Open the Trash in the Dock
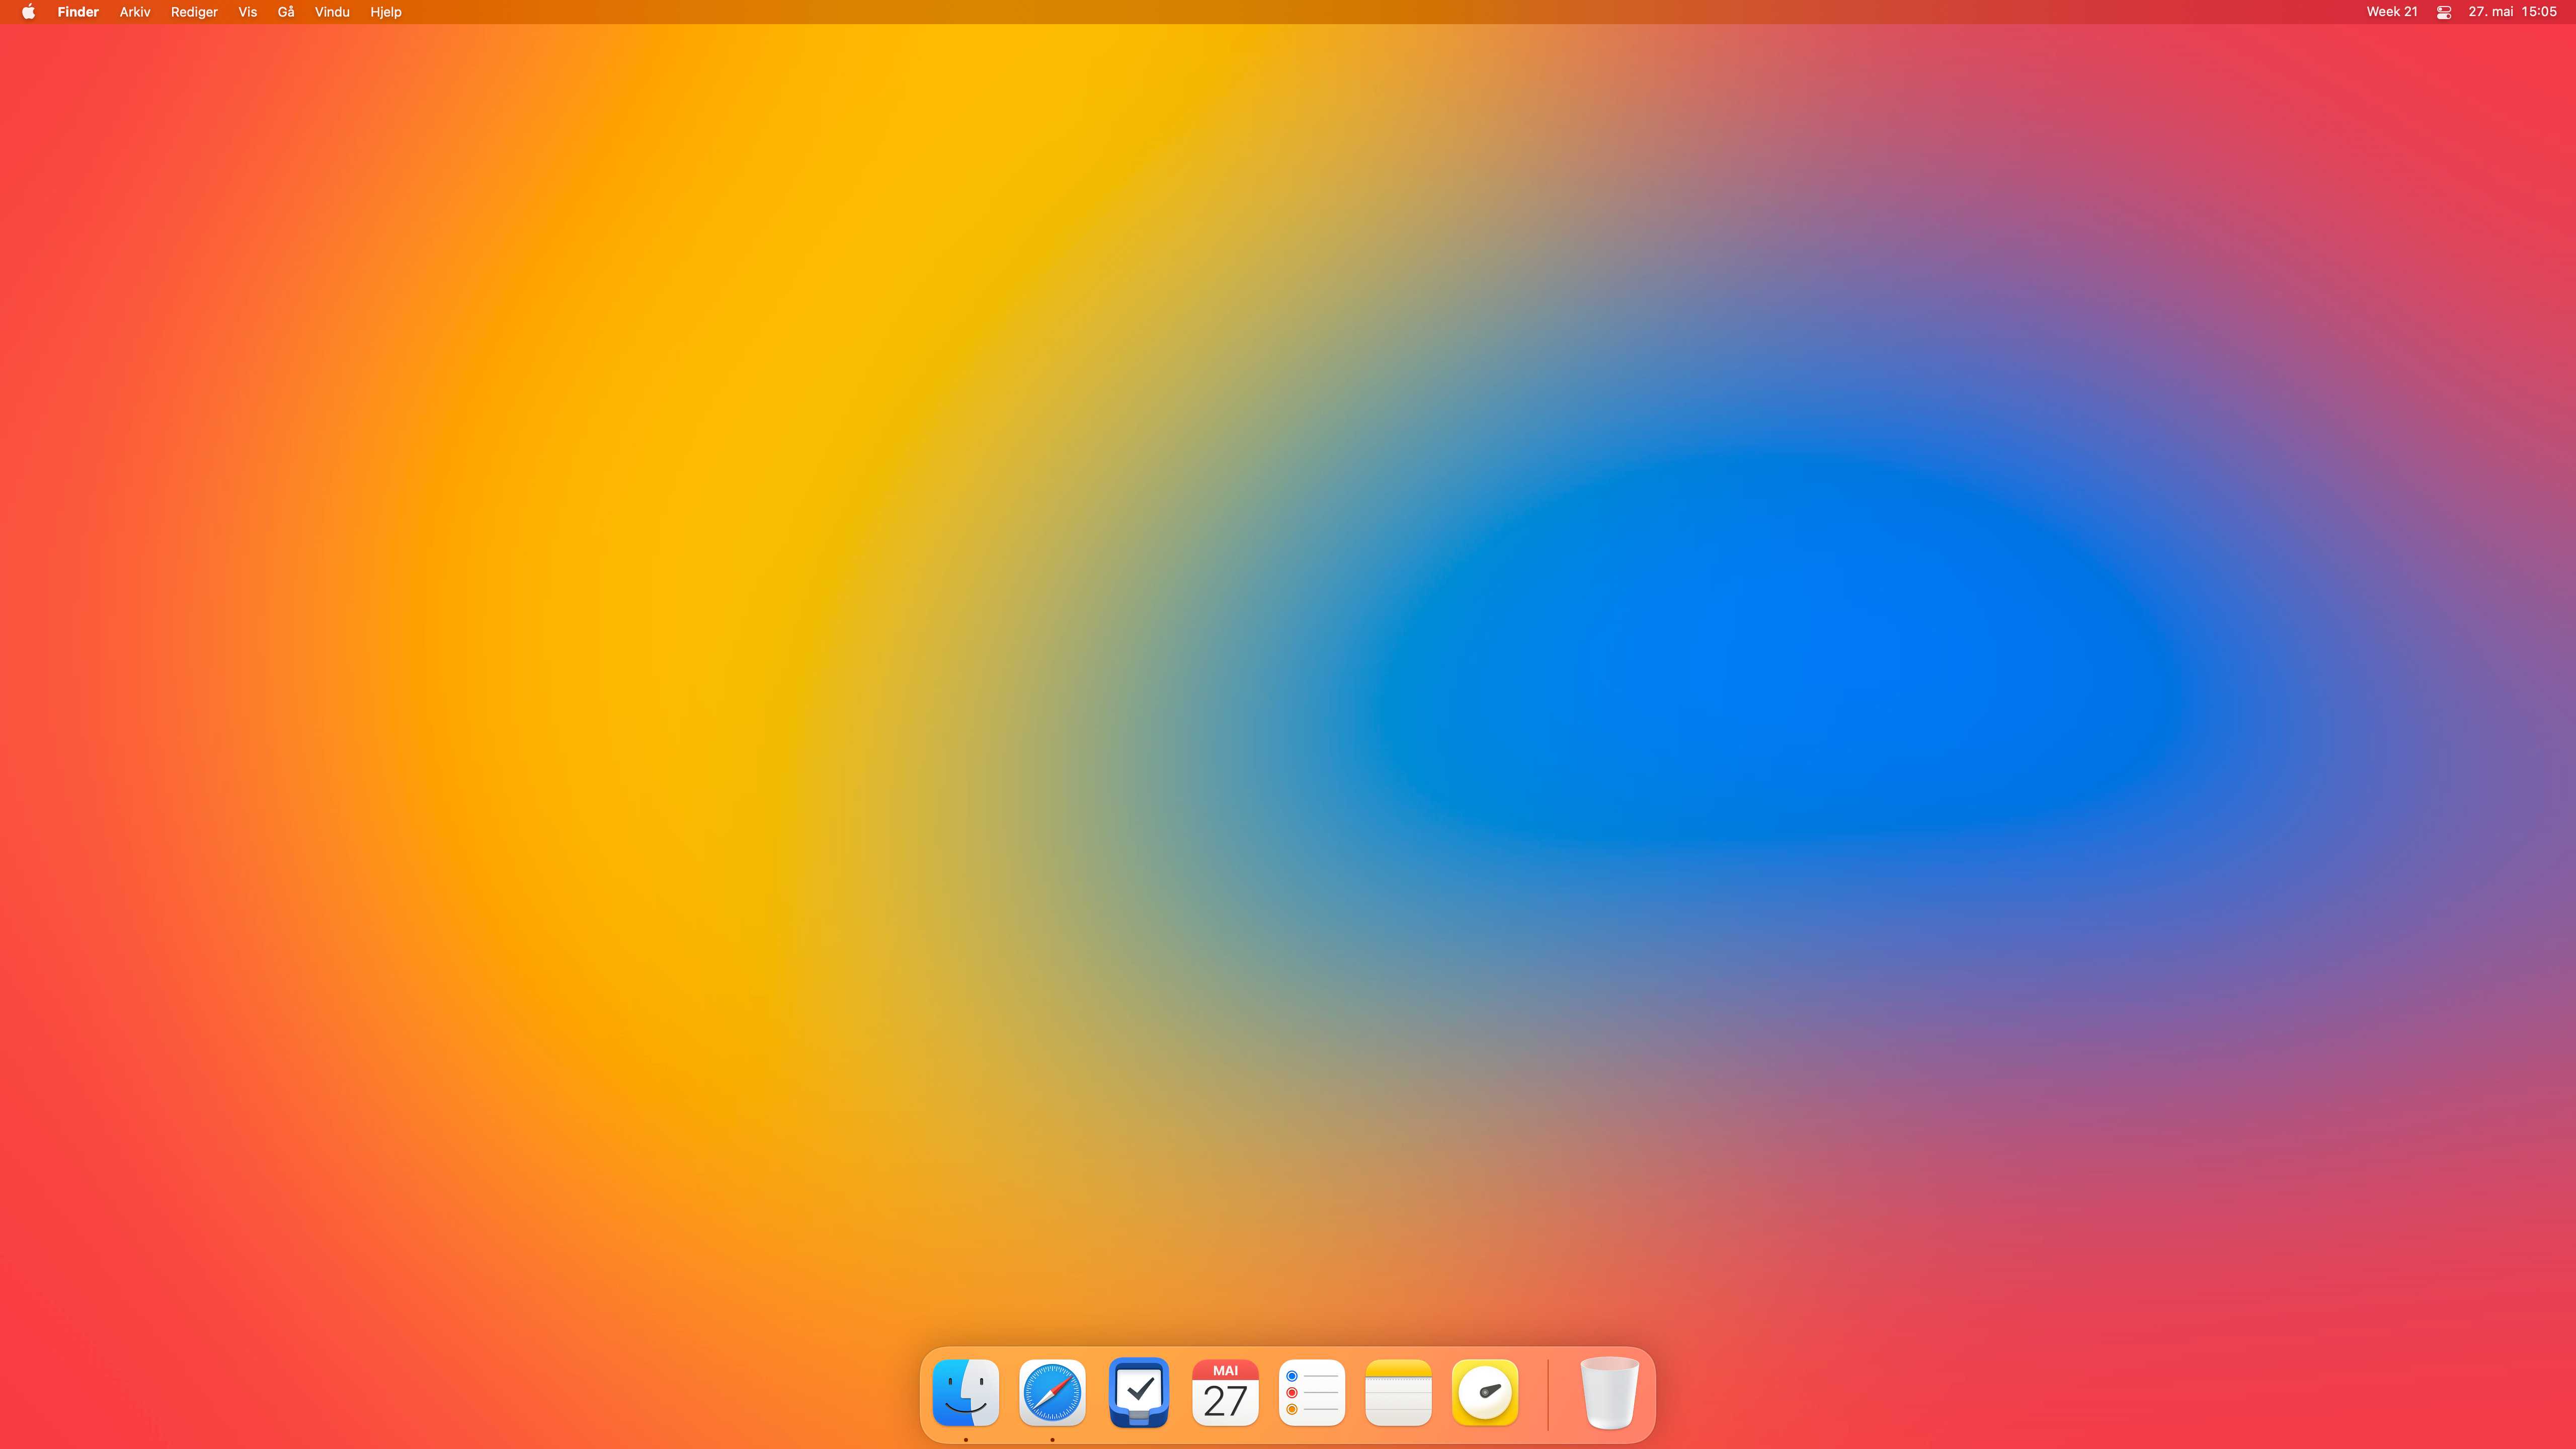 coord(1609,1392)
